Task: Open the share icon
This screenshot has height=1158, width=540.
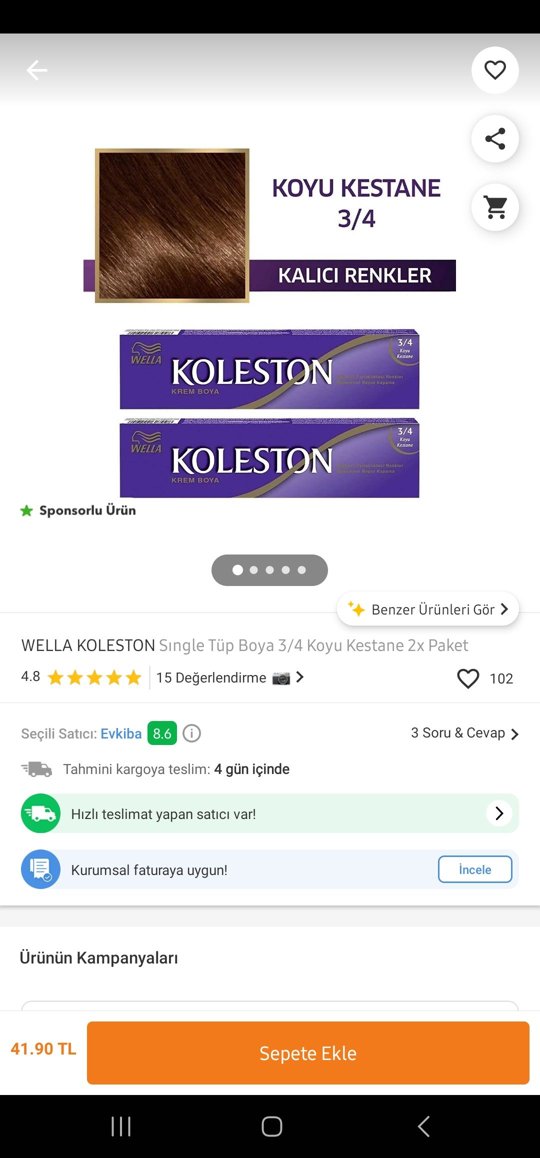Action: pyautogui.click(x=495, y=139)
